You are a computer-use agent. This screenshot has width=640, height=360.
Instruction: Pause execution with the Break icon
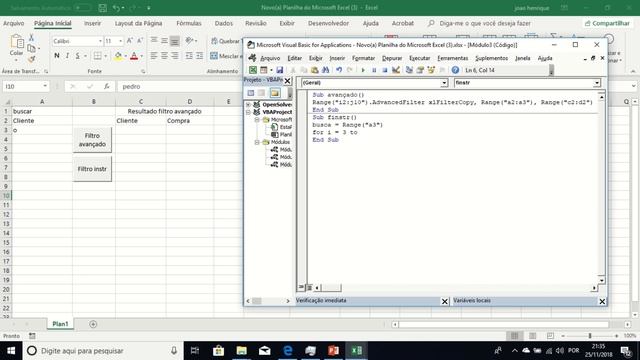click(x=374, y=70)
